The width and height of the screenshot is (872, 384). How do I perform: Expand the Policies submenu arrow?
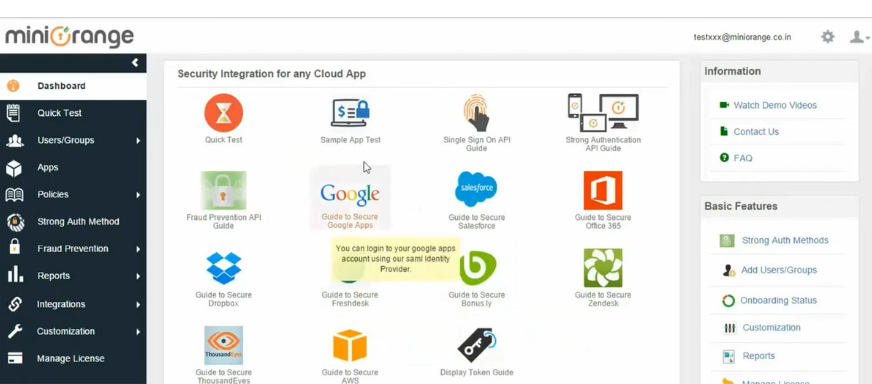coord(138,195)
